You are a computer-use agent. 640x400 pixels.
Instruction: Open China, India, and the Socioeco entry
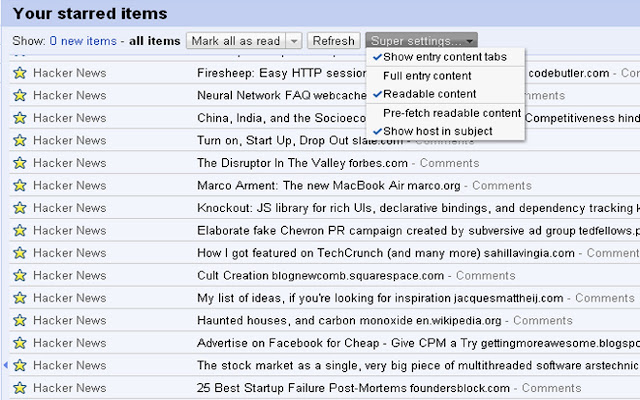[282, 118]
